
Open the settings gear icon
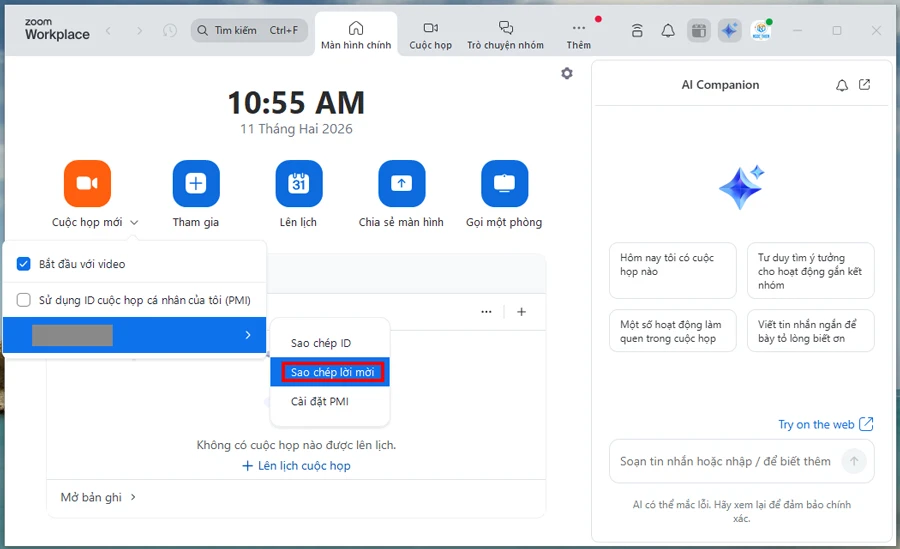(567, 73)
